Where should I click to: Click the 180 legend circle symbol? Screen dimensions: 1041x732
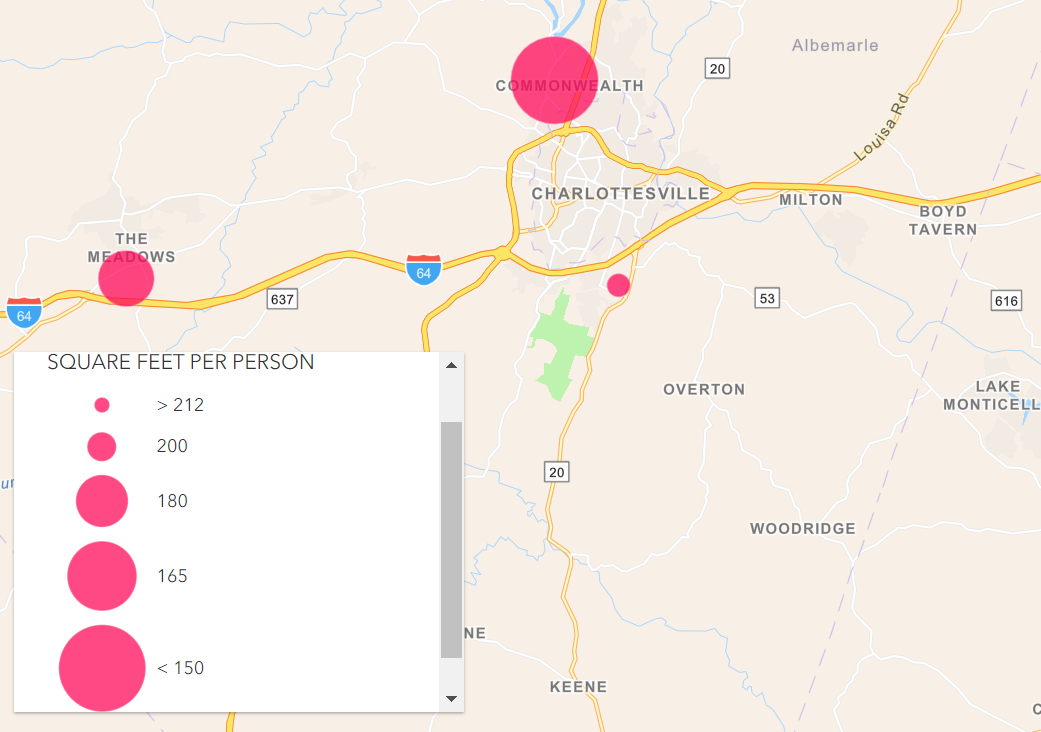click(x=102, y=500)
